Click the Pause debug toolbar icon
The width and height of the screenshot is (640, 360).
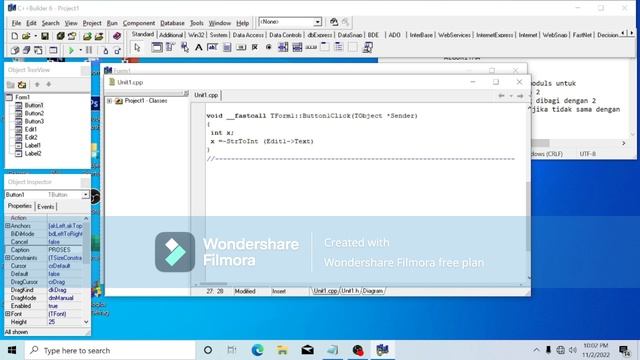pyautogui.click(x=89, y=50)
